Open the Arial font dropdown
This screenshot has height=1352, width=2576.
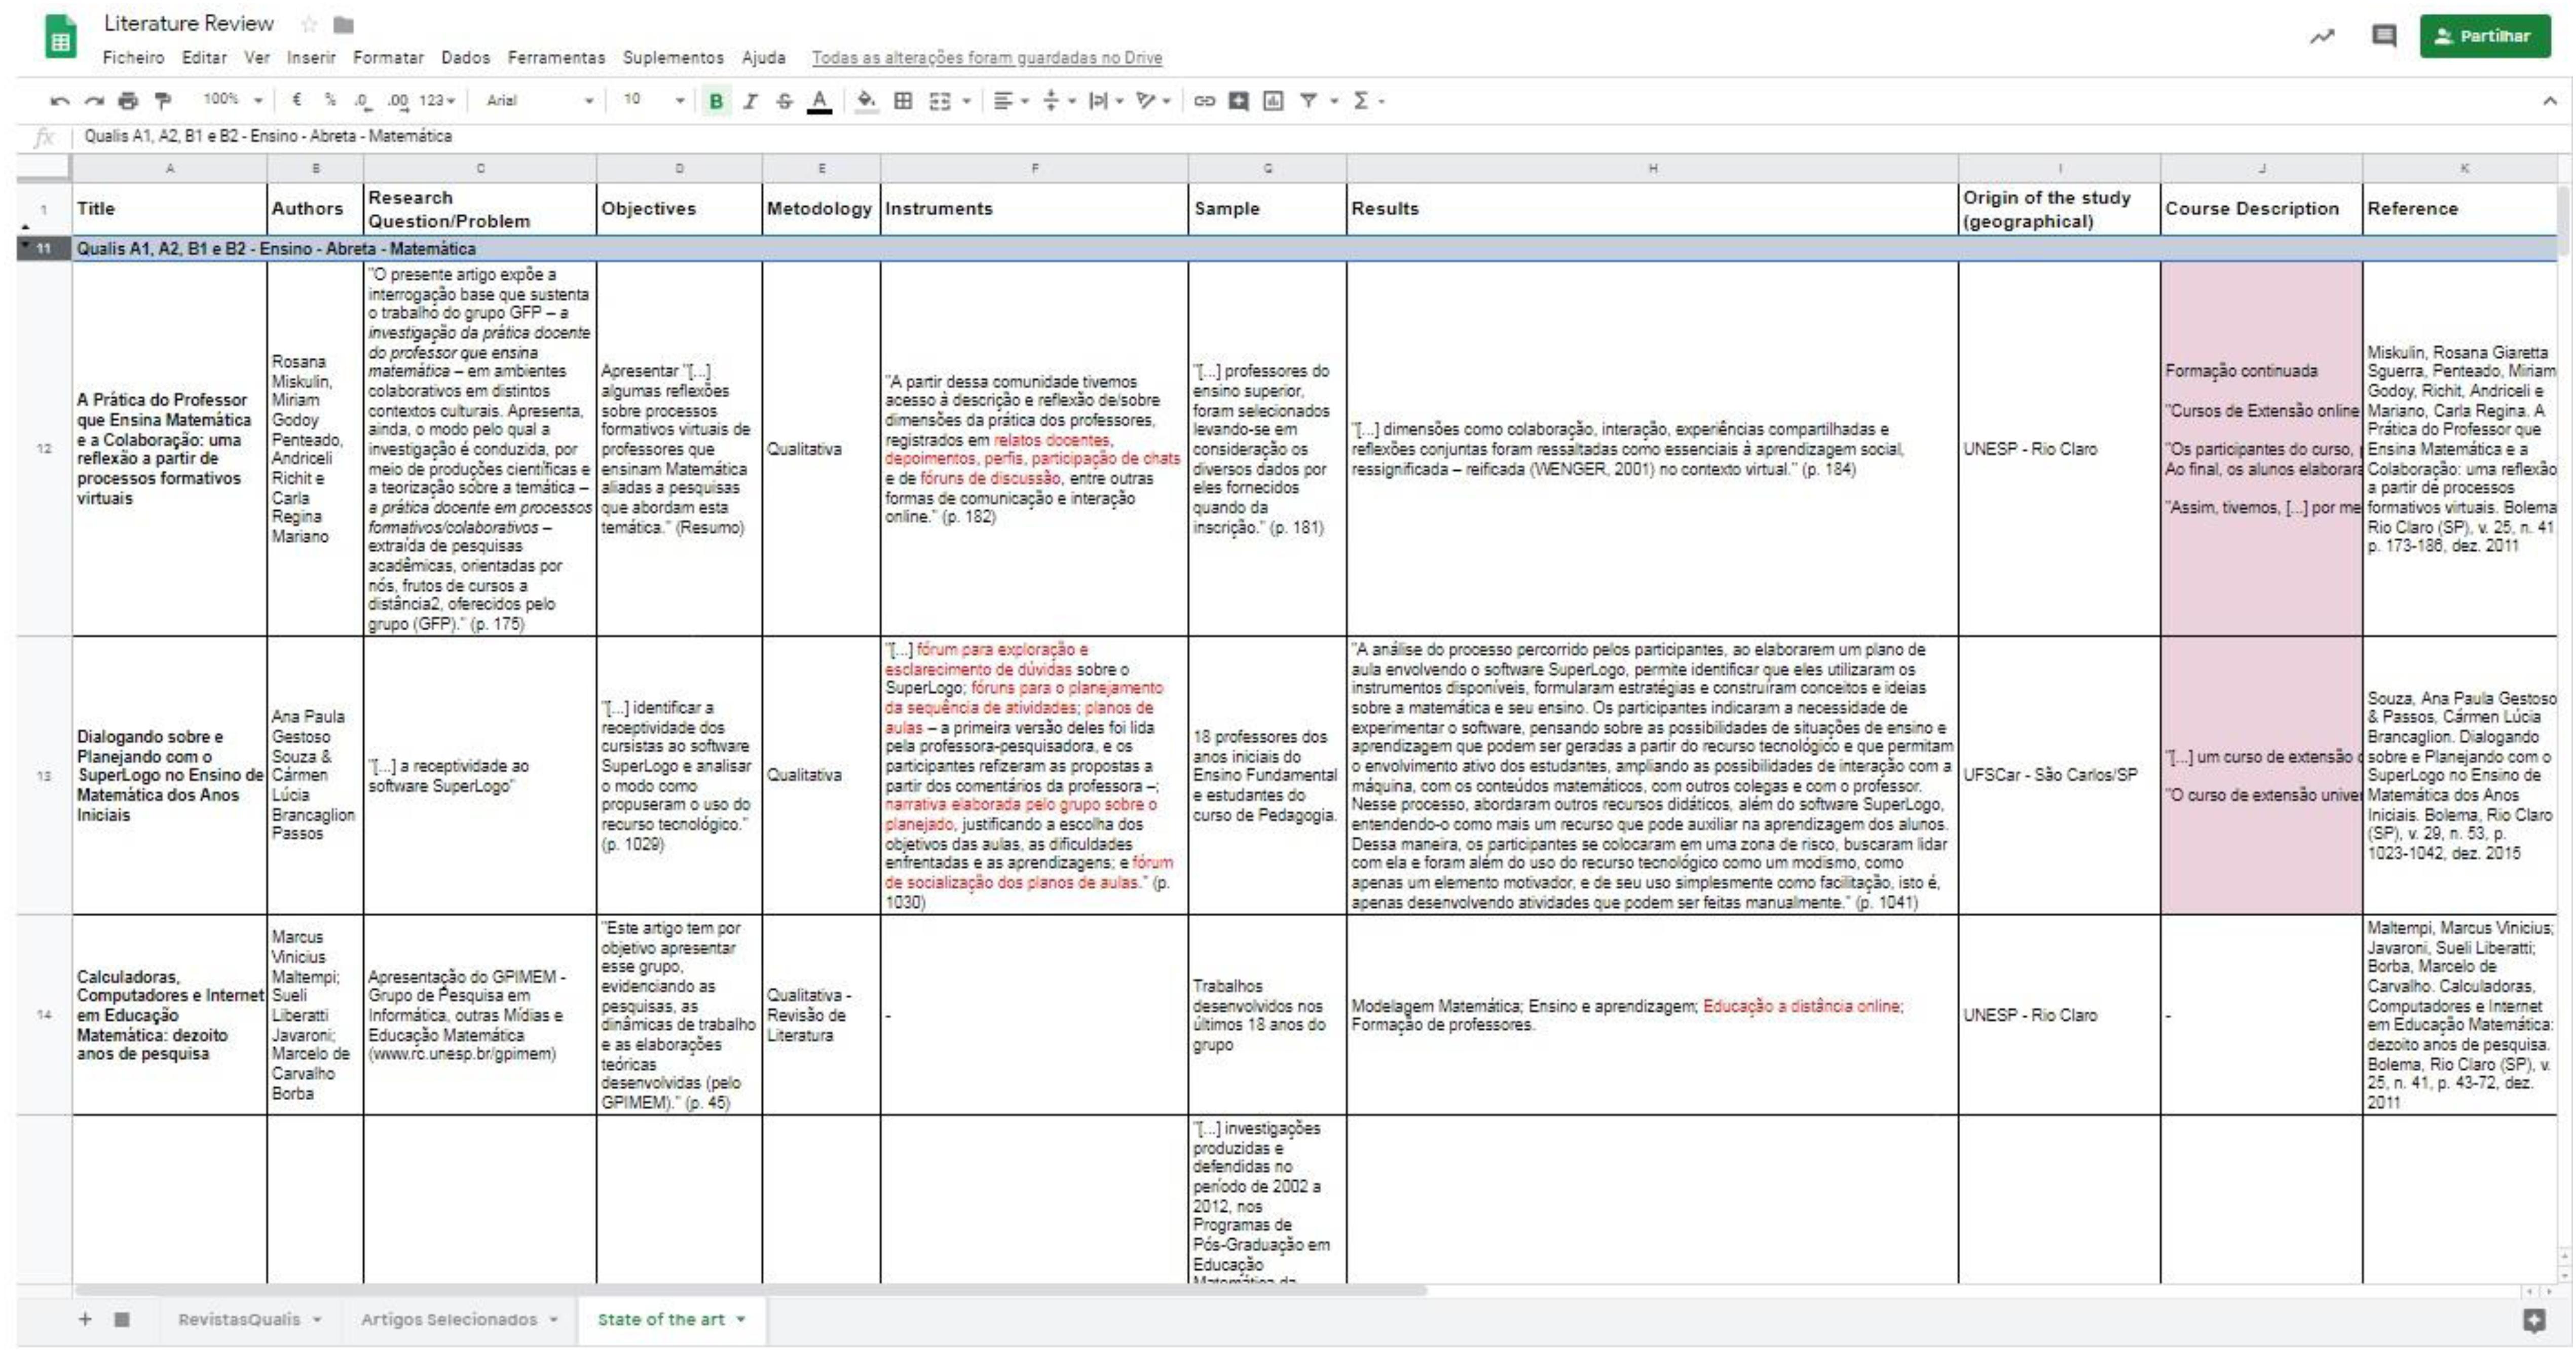coord(540,101)
